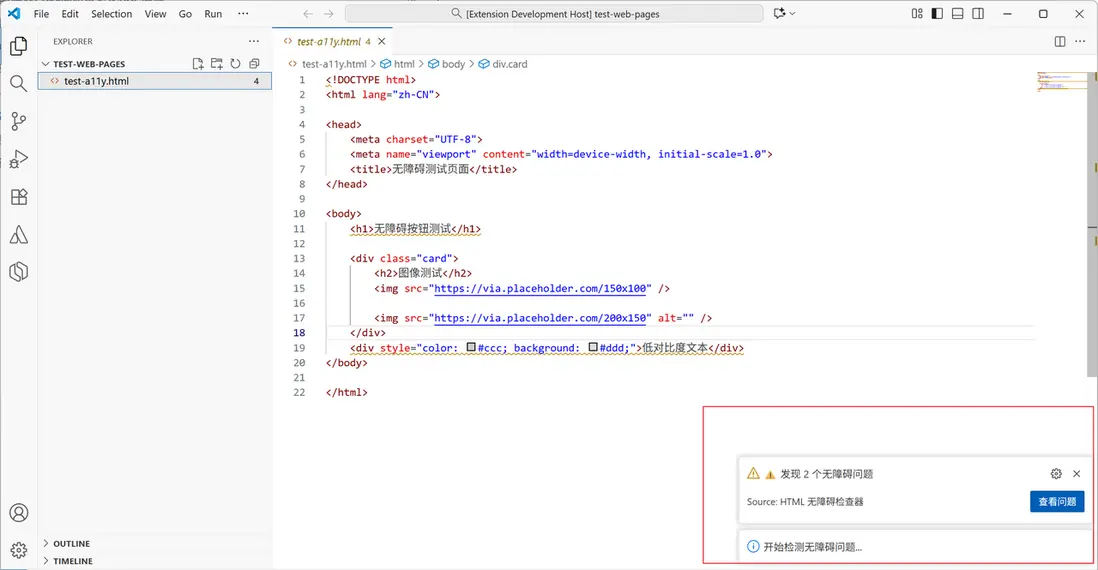Open the Search view in activity bar
This screenshot has height=570, width=1098.
[18, 84]
